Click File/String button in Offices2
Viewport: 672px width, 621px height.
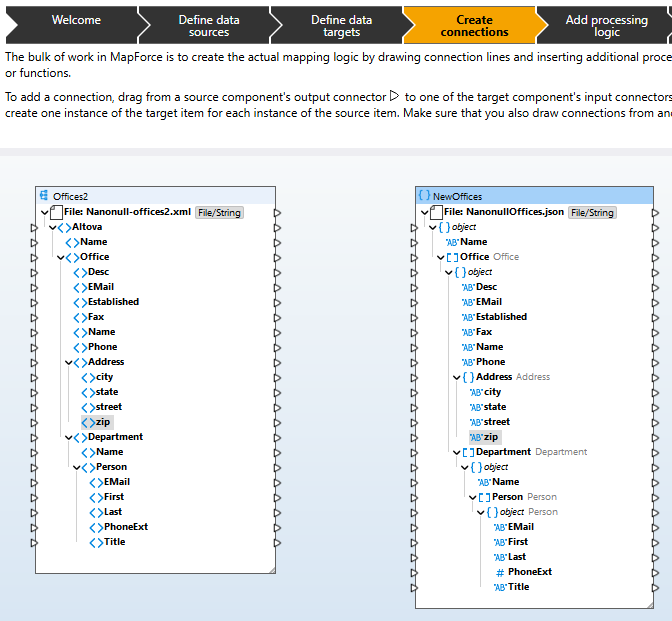tap(219, 212)
